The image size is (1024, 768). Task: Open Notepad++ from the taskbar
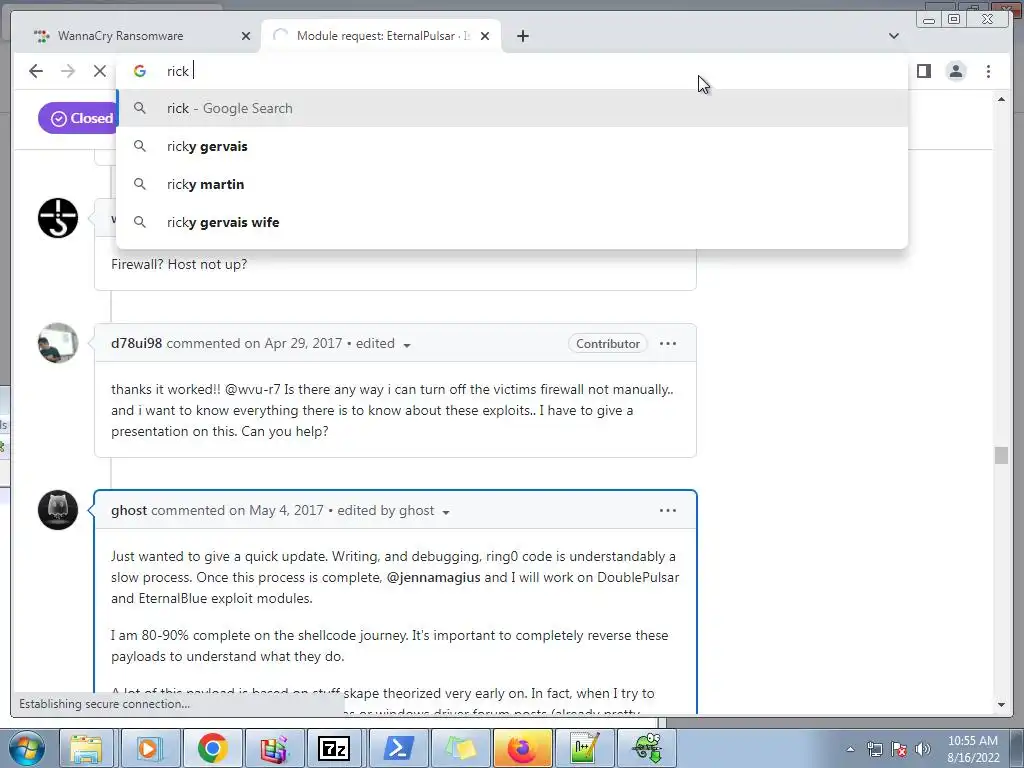click(x=584, y=748)
